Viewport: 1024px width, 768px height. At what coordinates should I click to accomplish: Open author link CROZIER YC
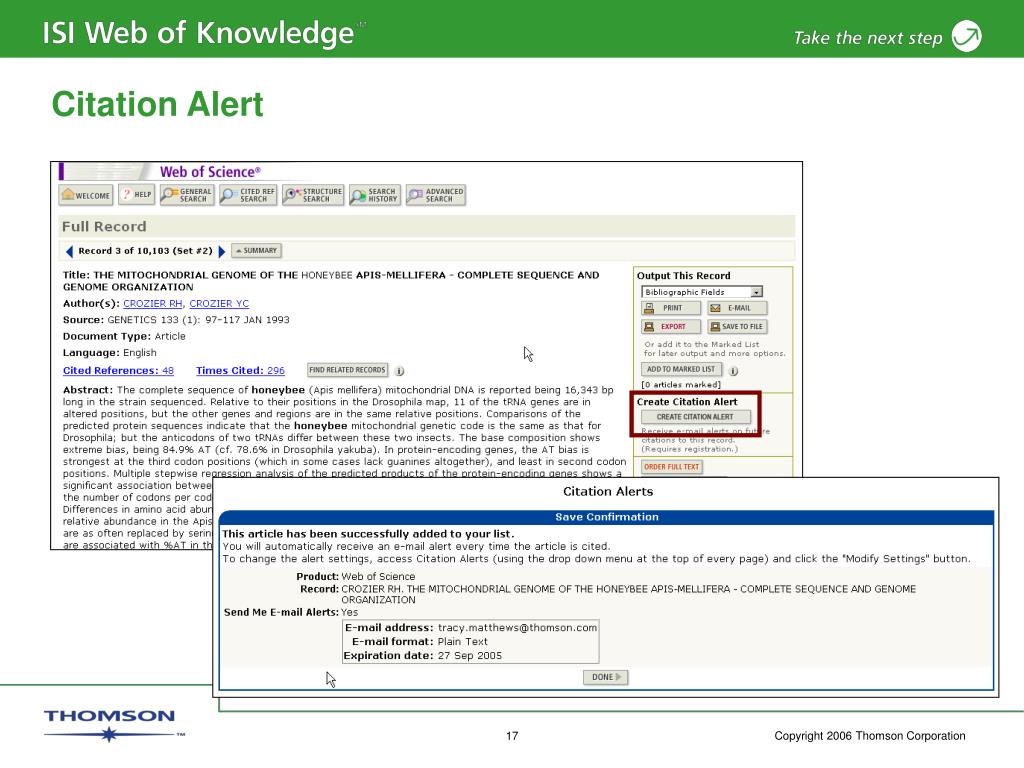(219, 304)
